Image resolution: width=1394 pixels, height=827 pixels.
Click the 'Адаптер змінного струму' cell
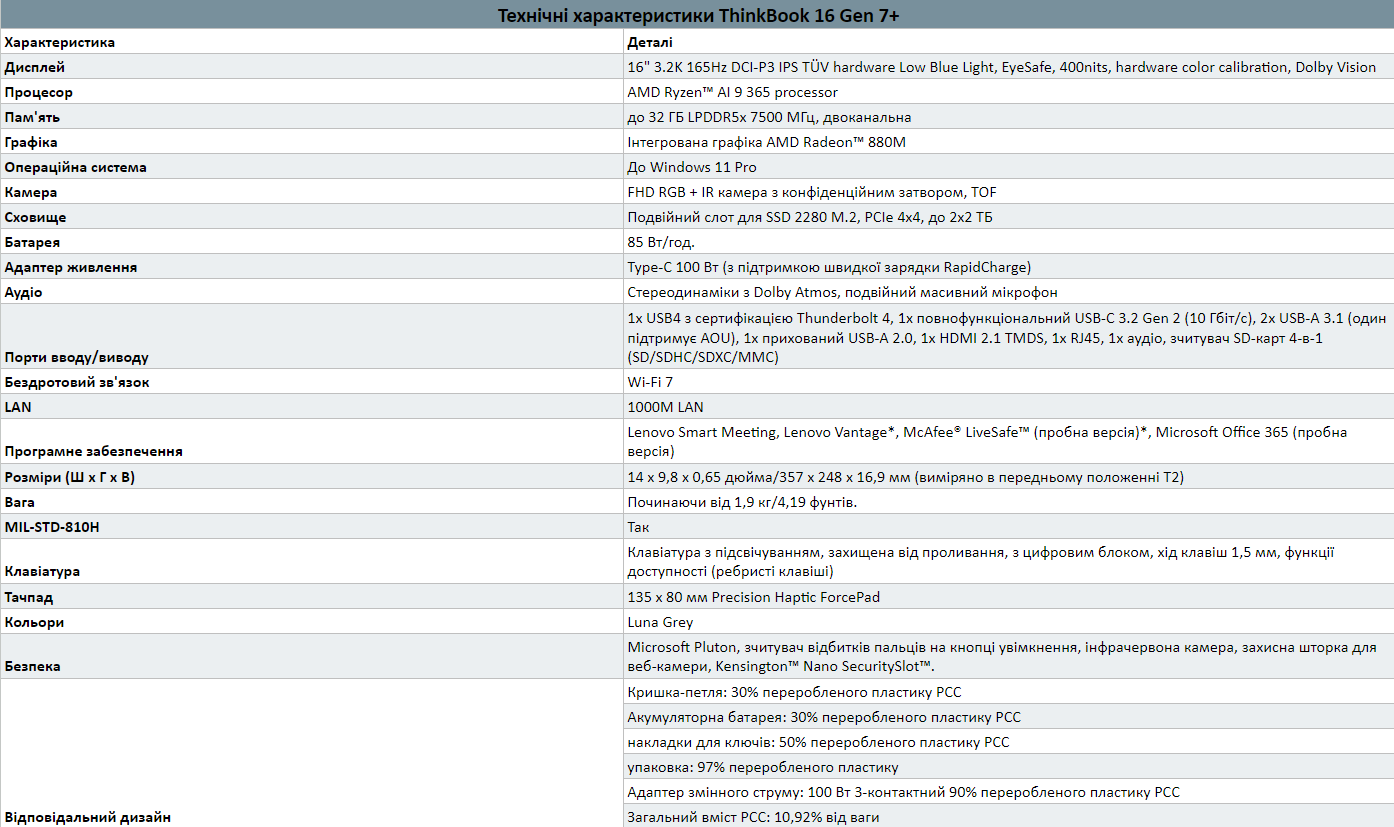[1008, 792]
